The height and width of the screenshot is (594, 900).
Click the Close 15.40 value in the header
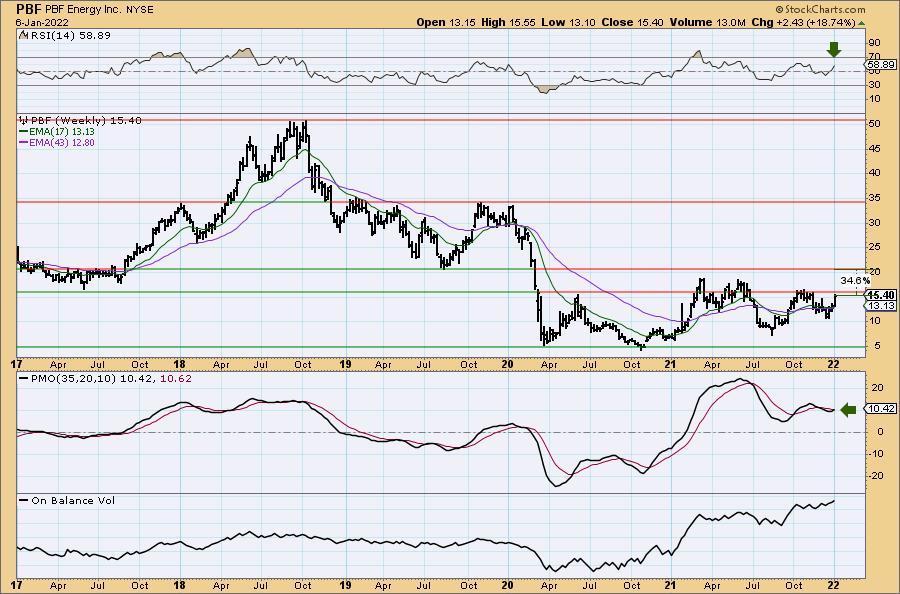(633, 22)
